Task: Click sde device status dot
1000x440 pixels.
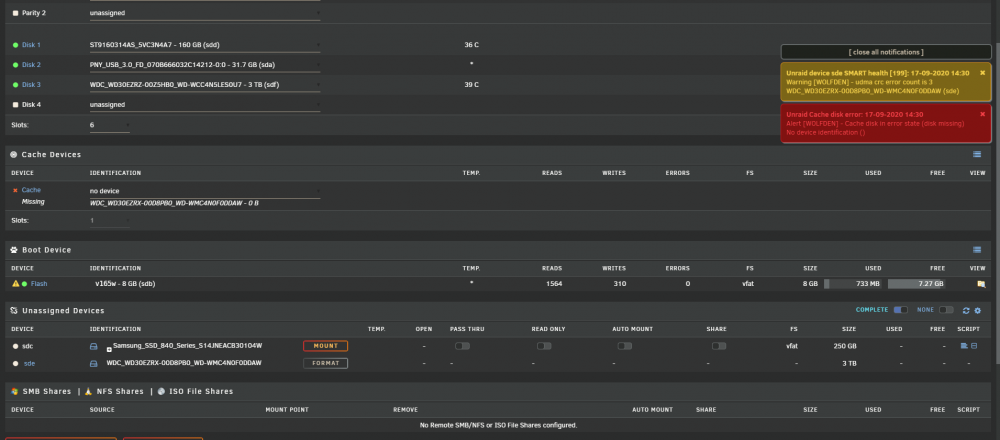Action: click(x=15, y=363)
